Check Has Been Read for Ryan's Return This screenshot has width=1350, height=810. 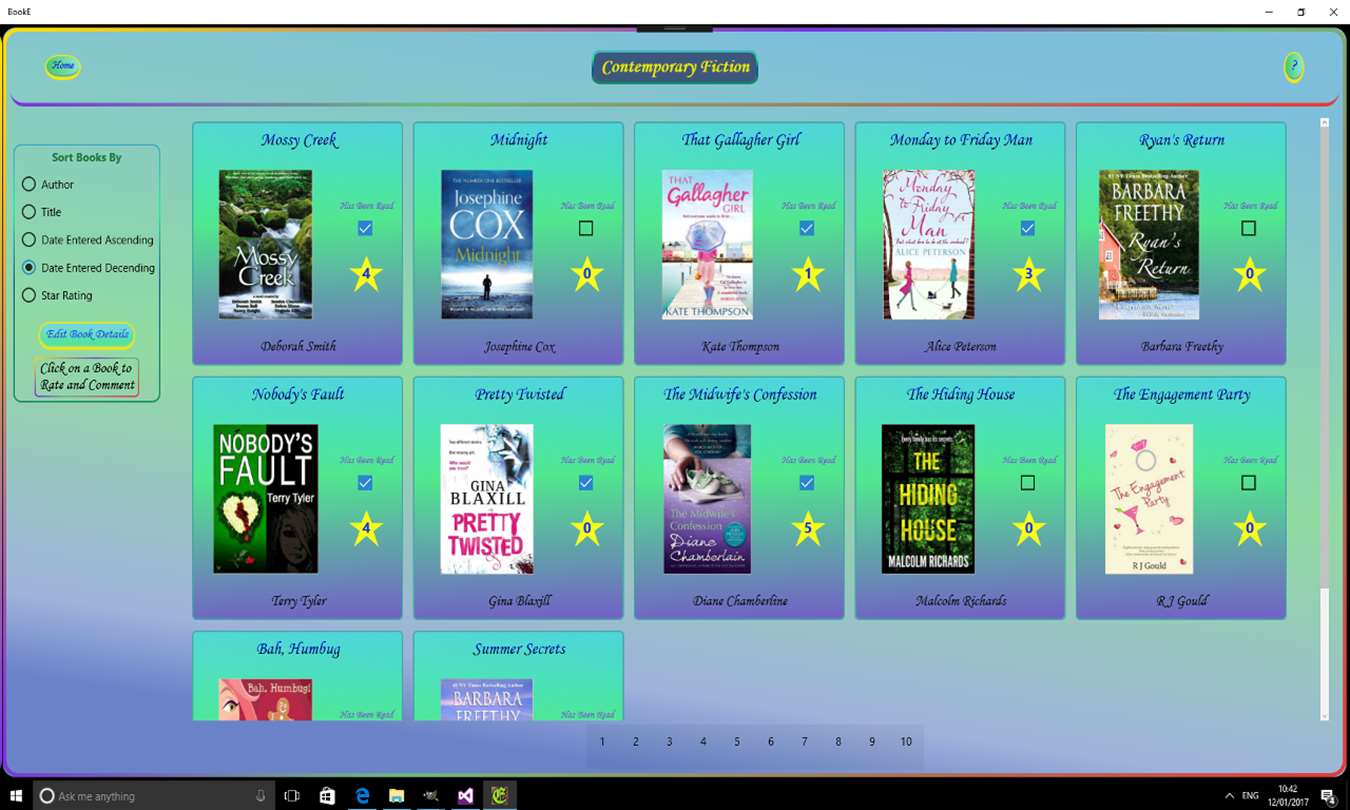[x=1249, y=228]
